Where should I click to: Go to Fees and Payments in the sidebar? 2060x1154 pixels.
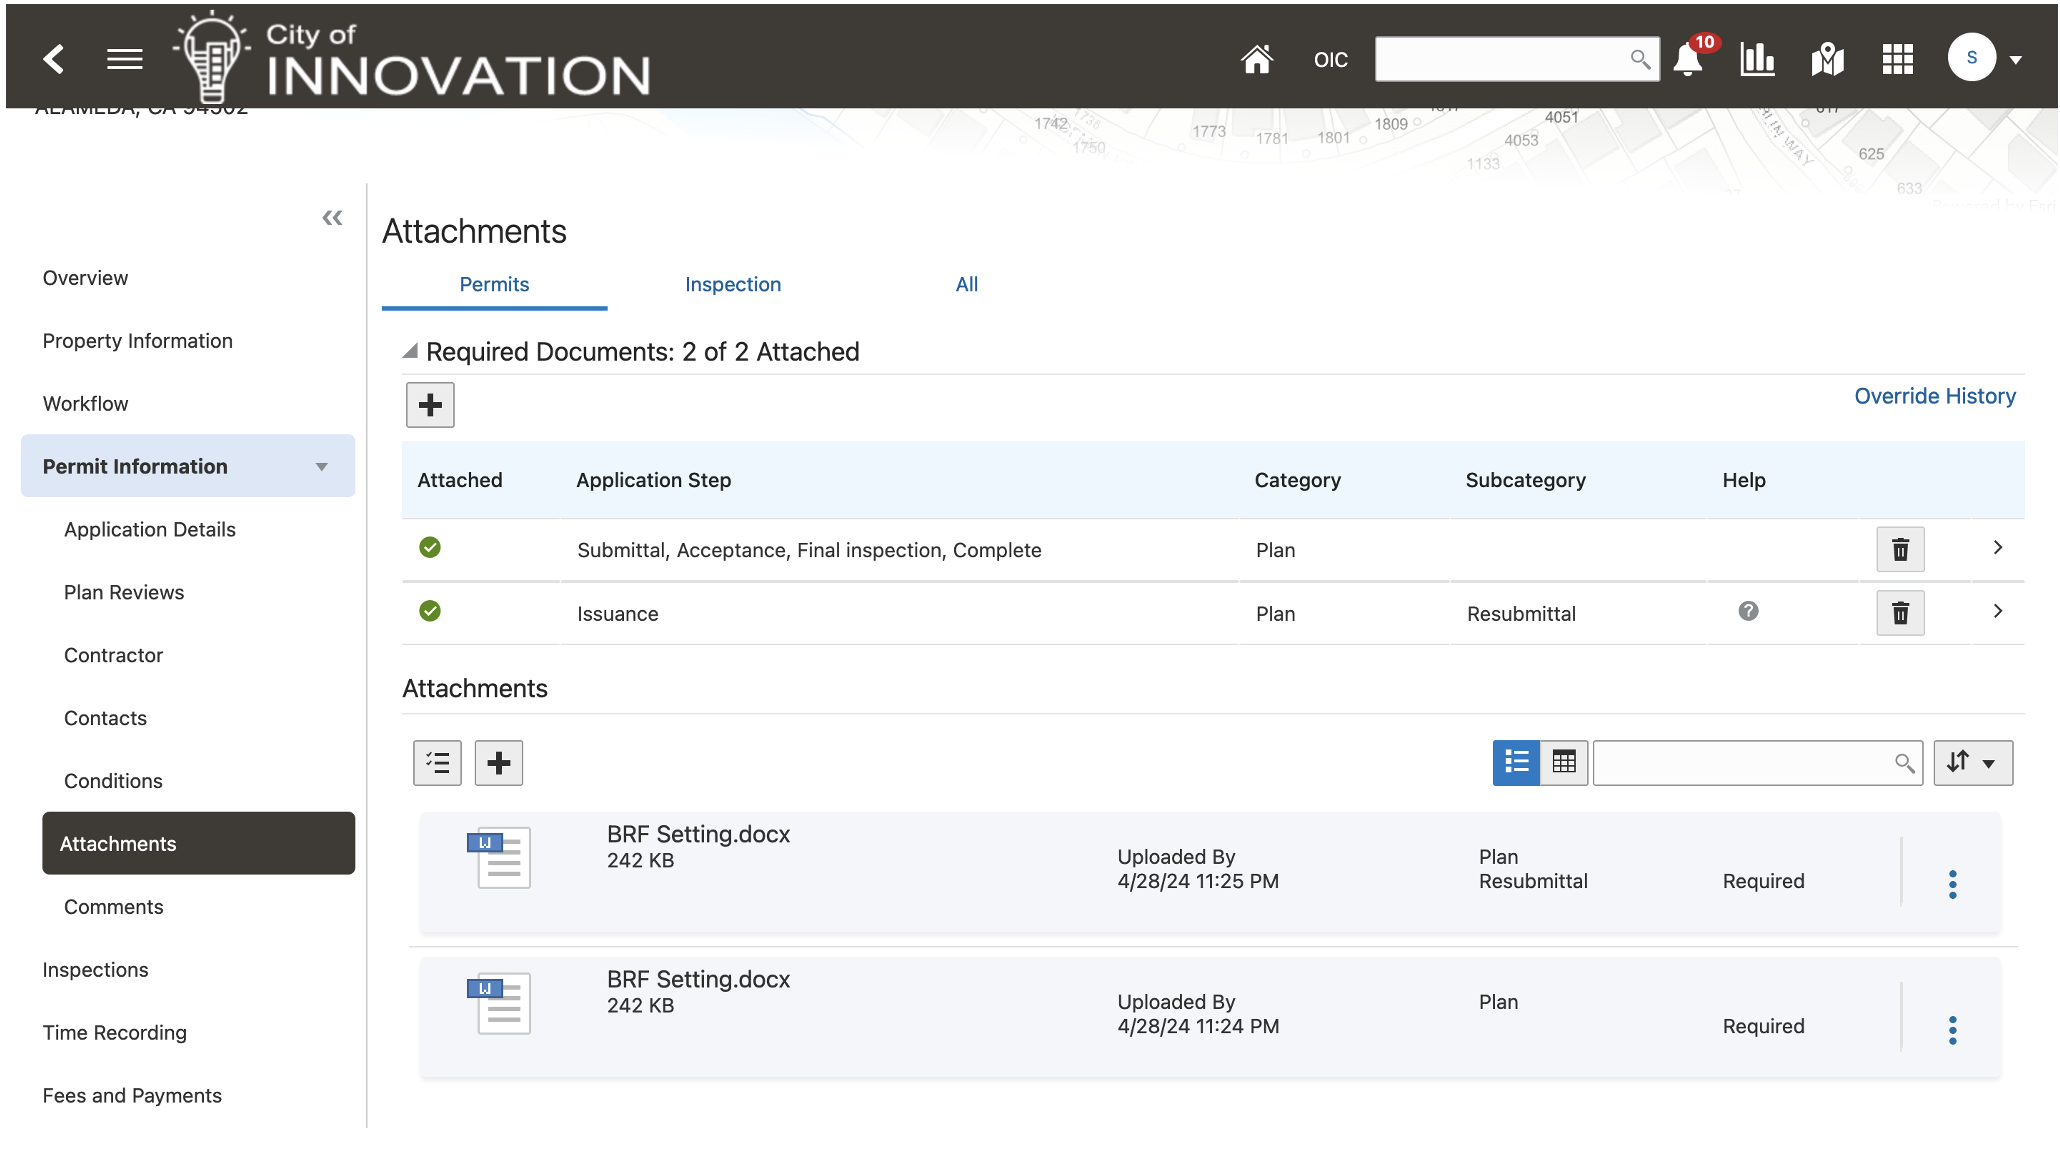click(131, 1095)
